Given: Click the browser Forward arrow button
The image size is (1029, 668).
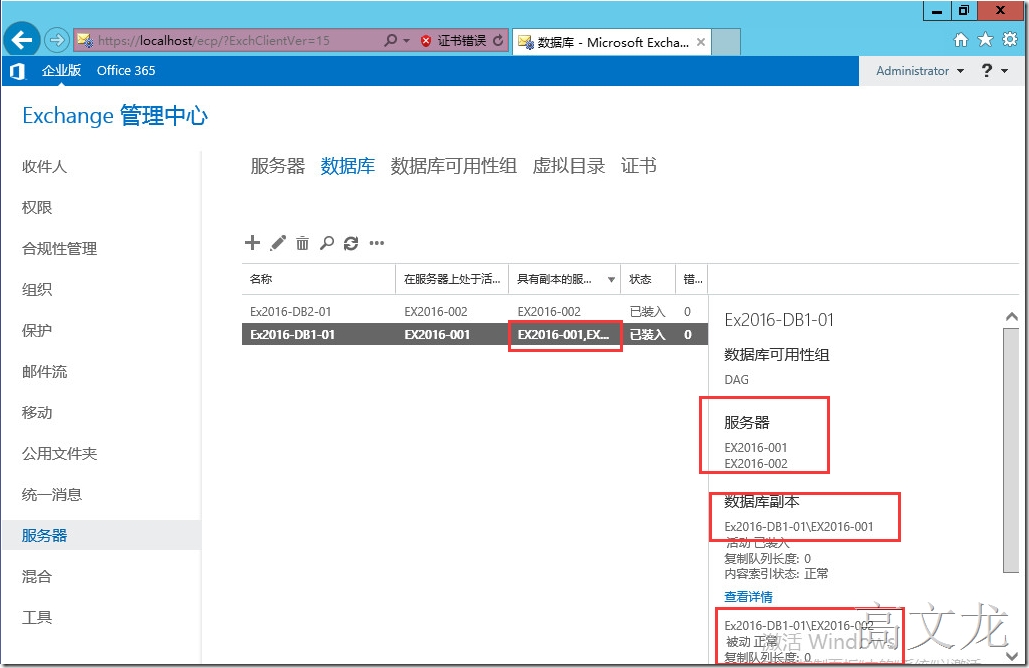Looking at the screenshot, I should click(56, 40).
